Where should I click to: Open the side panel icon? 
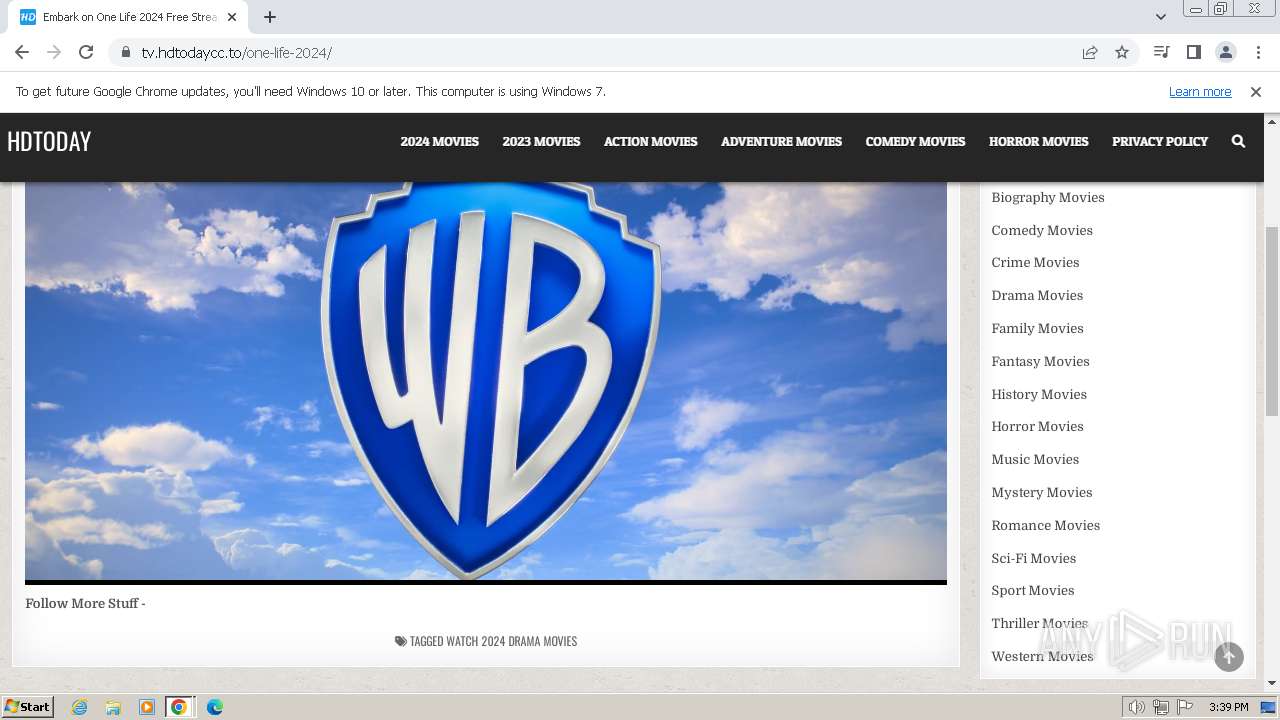1193,52
